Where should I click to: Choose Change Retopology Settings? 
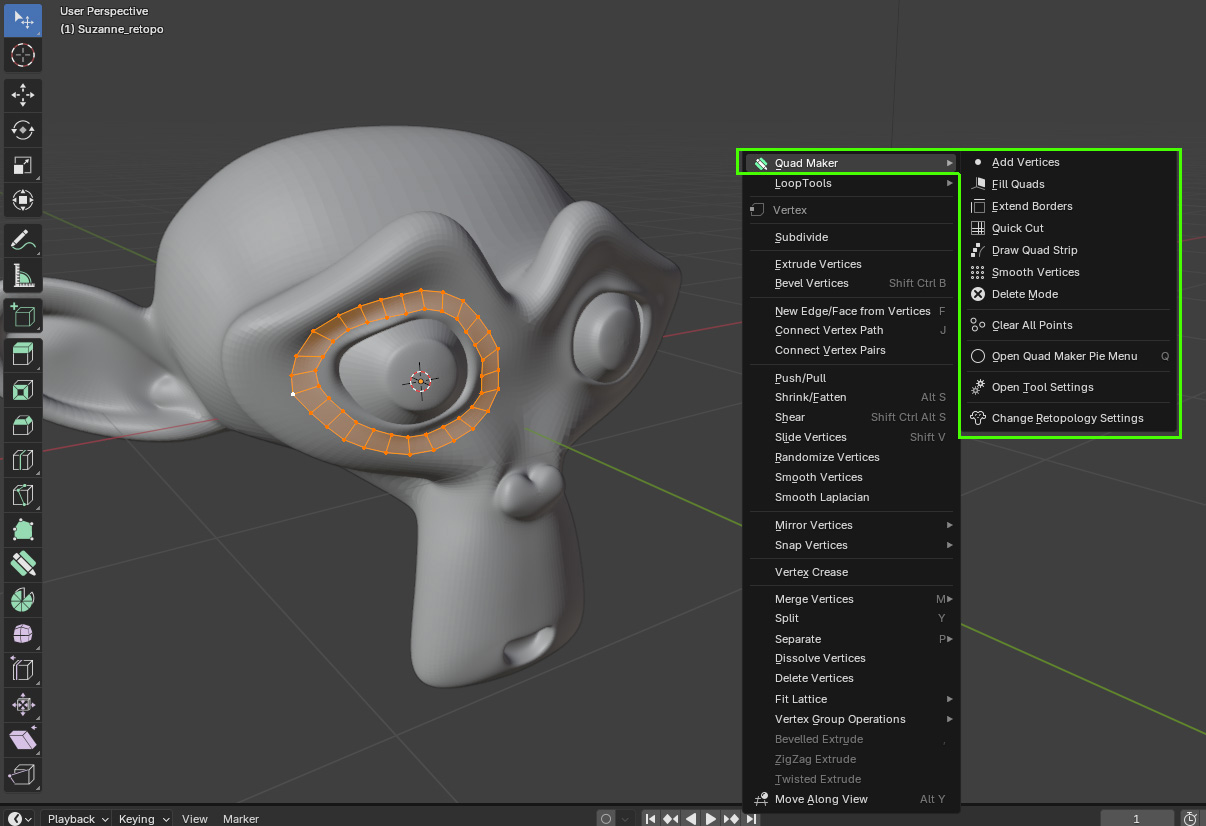coord(1069,418)
